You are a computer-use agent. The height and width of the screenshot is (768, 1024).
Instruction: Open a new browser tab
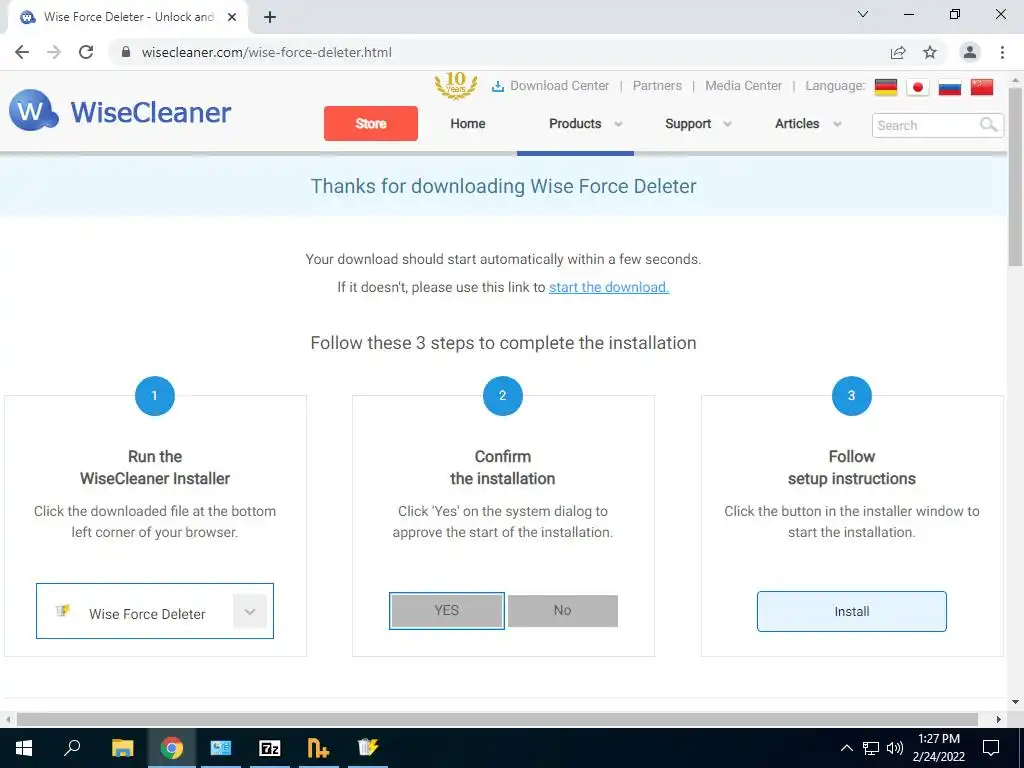tap(270, 17)
